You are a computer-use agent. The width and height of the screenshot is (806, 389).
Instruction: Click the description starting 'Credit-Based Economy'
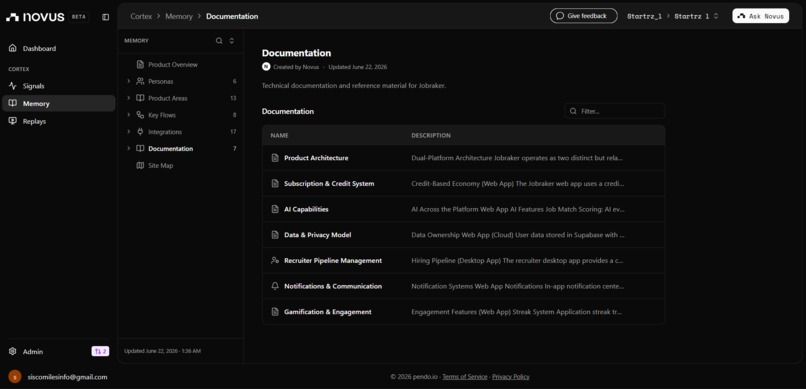pyautogui.click(x=518, y=183)
